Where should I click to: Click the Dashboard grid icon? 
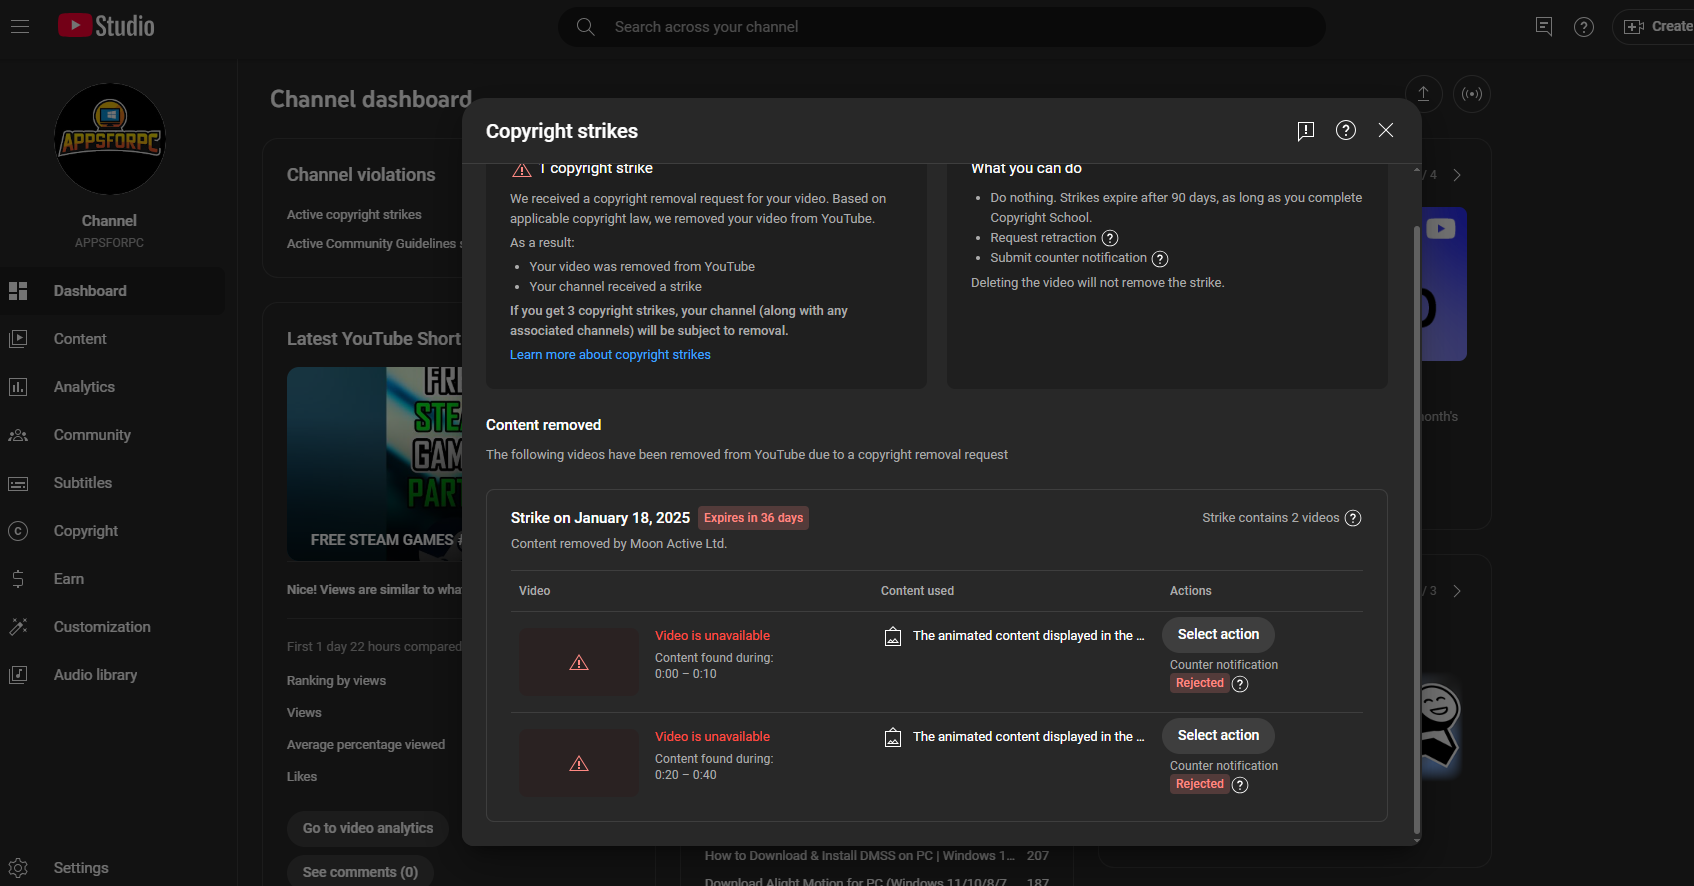(18, 291)
